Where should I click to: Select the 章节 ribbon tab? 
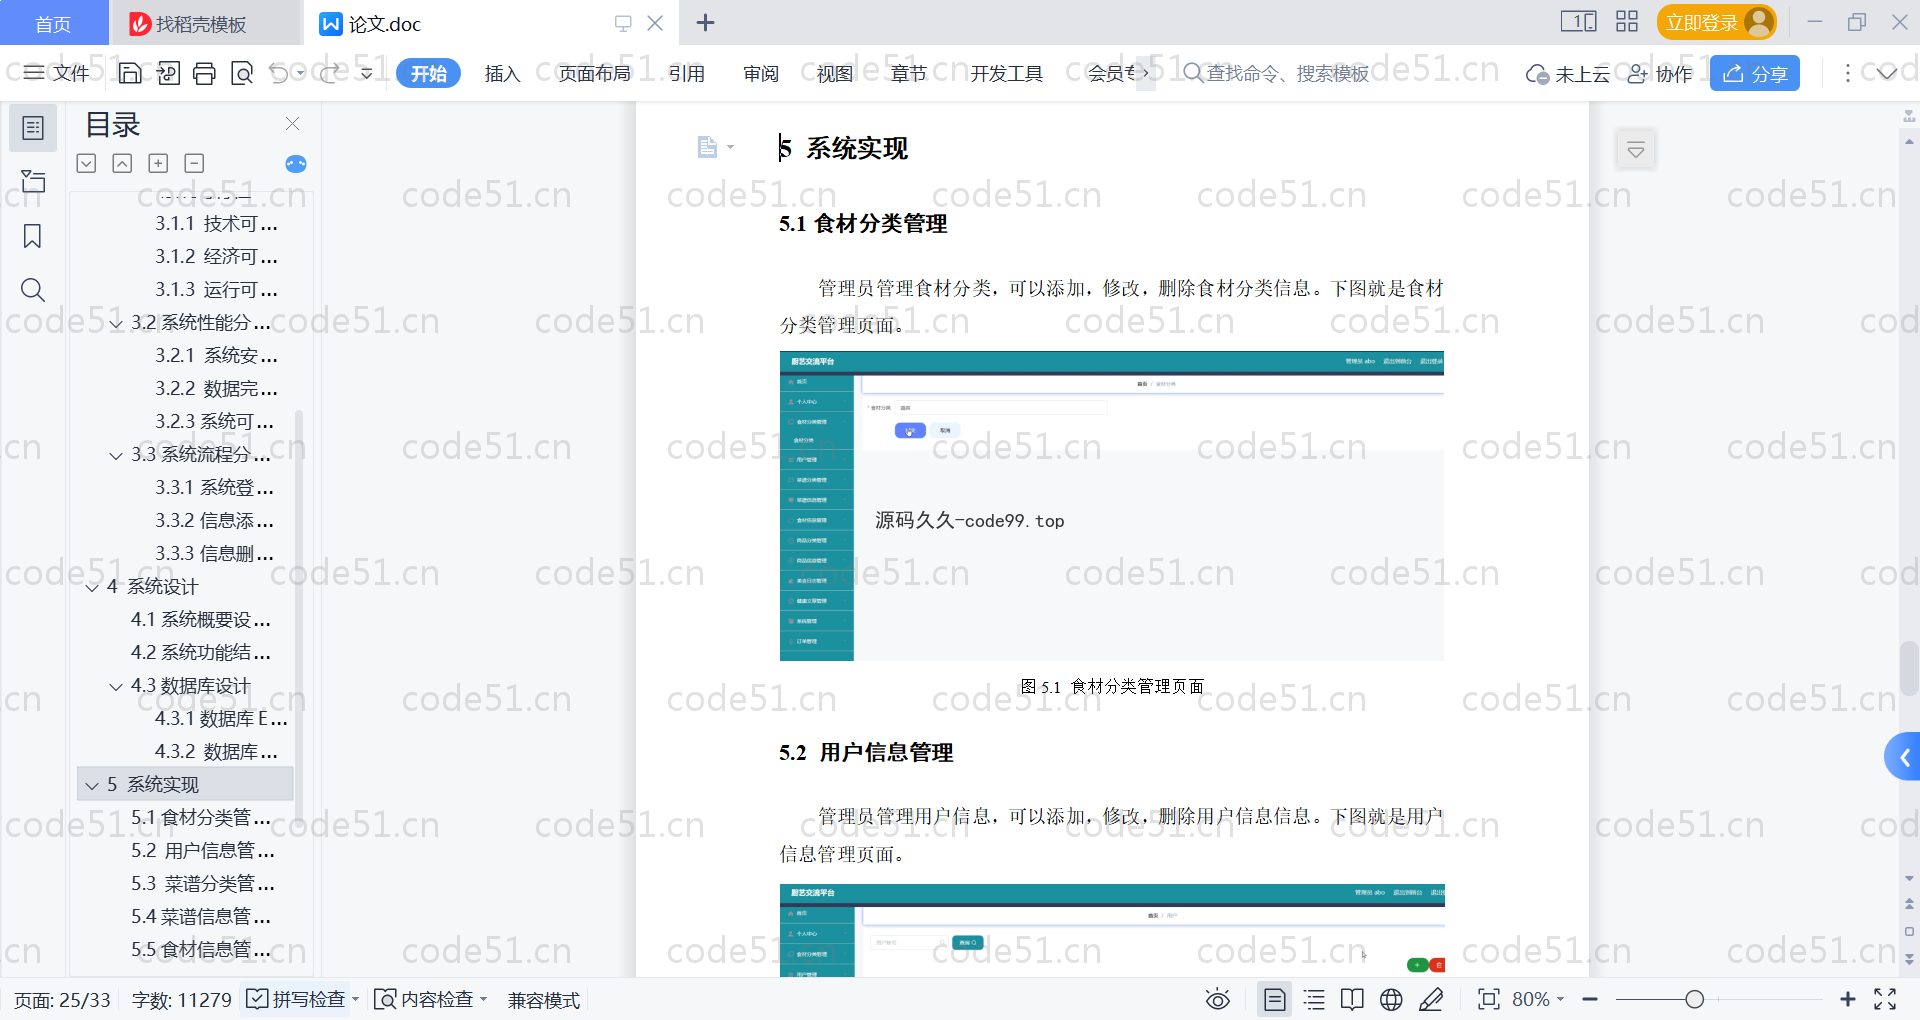[909, 73]
